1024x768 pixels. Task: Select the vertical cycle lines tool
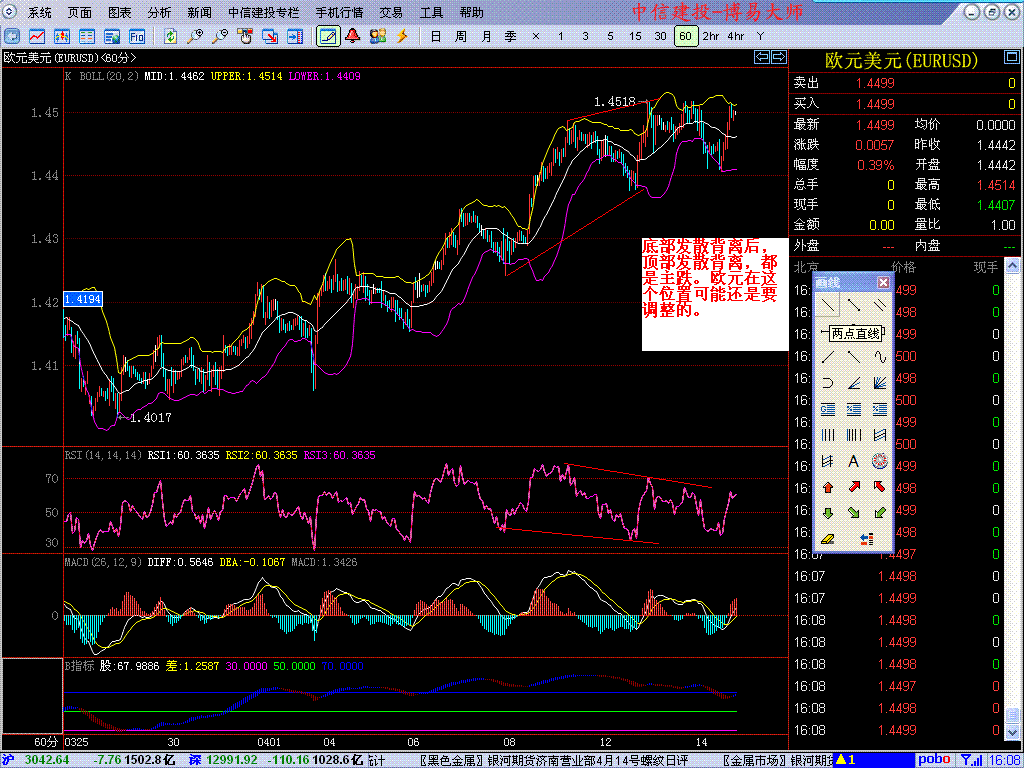click(x=828, y=435)
